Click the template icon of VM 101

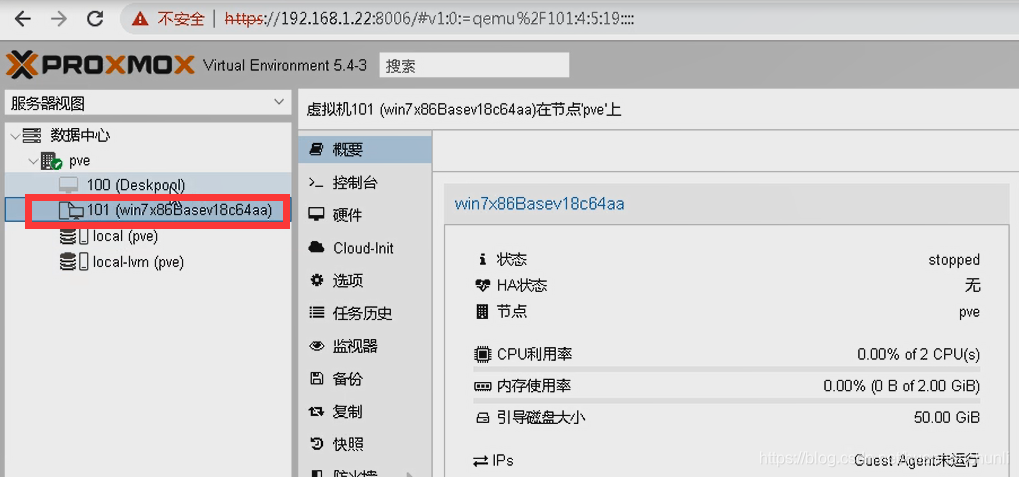tap(70, 210)
